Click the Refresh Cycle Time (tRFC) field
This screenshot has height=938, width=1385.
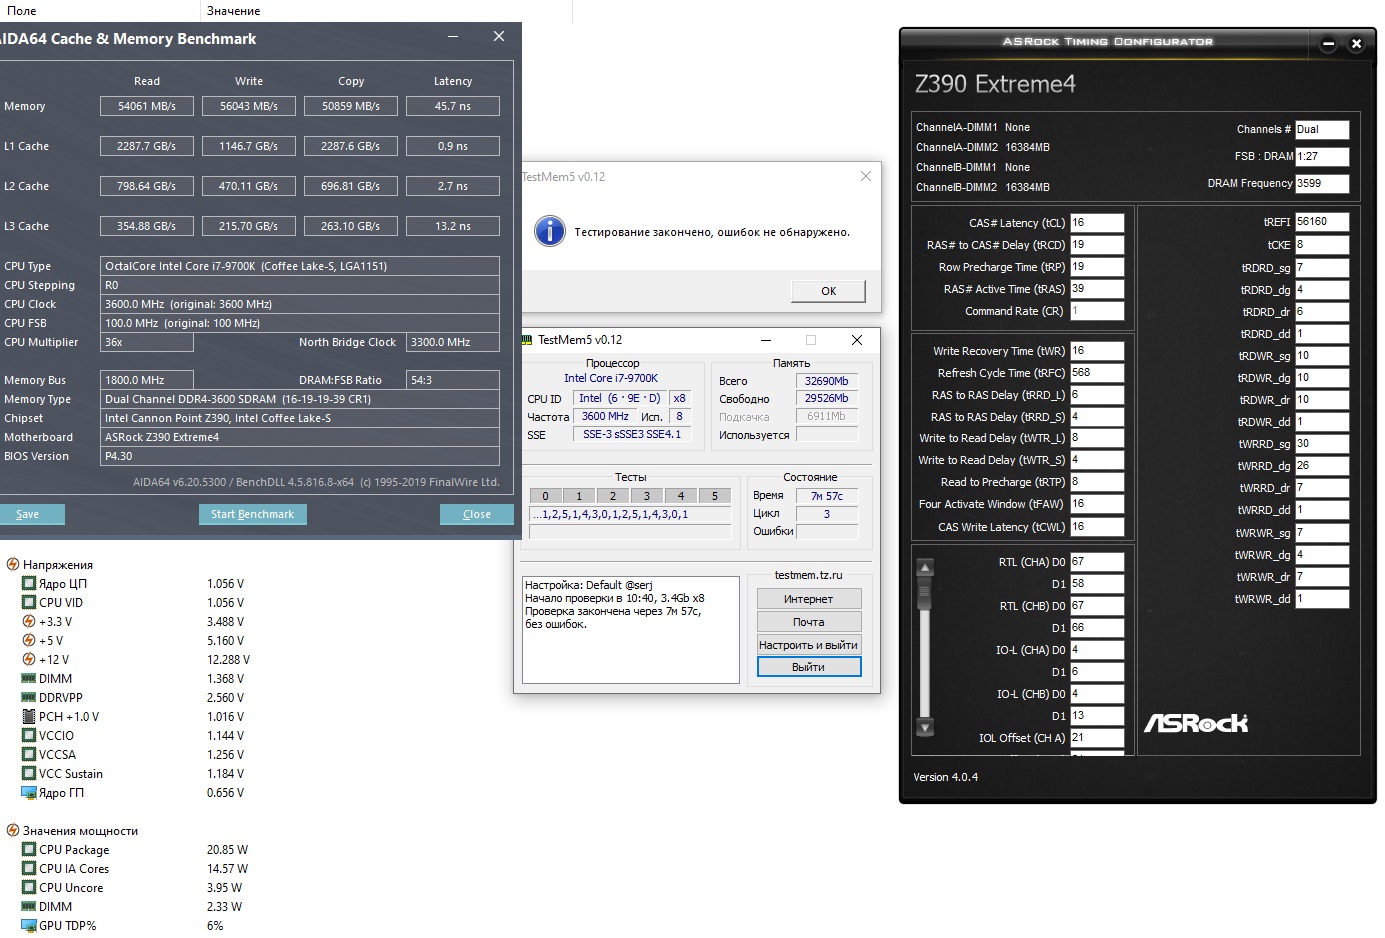(1097, 373)
